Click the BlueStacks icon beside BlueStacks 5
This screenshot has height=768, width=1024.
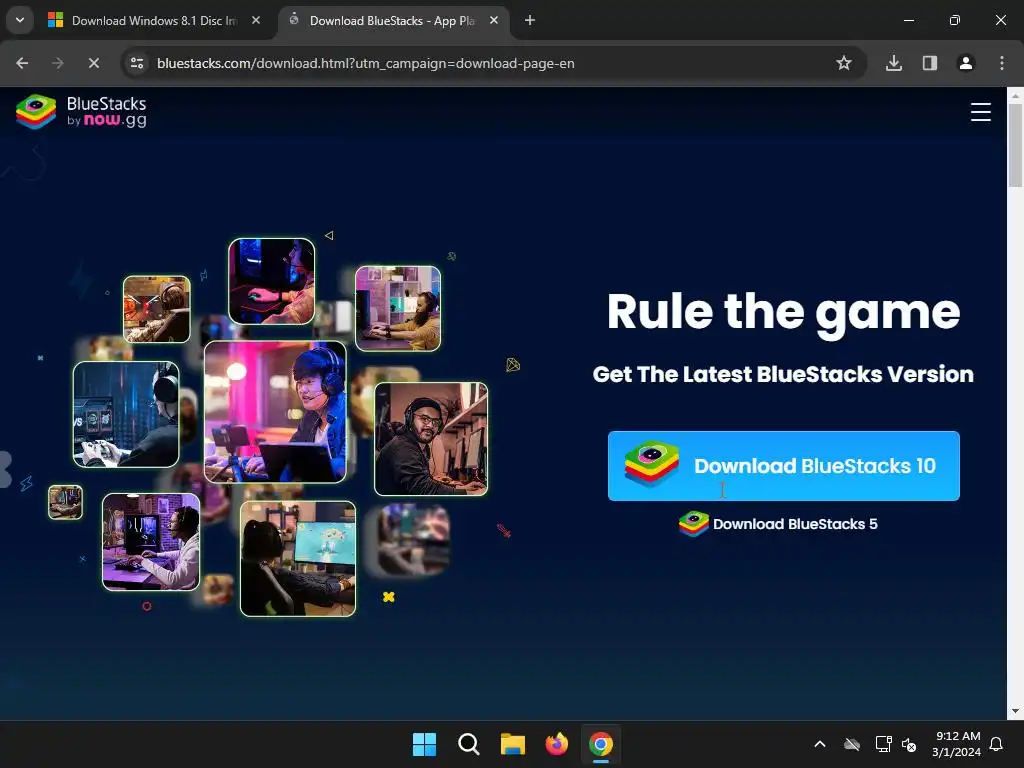(694, 524)
